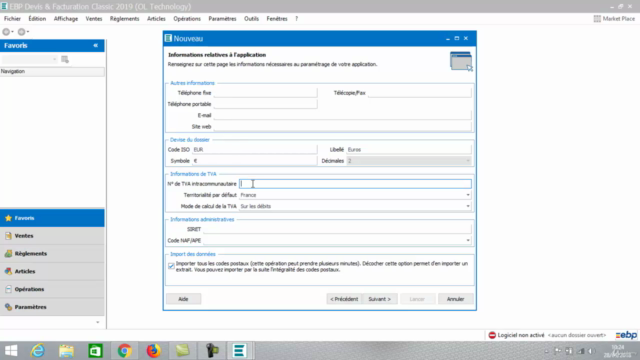Viewport: 640px width, 360px height.
Task: Open File Explorer from taskbar
Action: pyautogui.click(x=66, y=351)
